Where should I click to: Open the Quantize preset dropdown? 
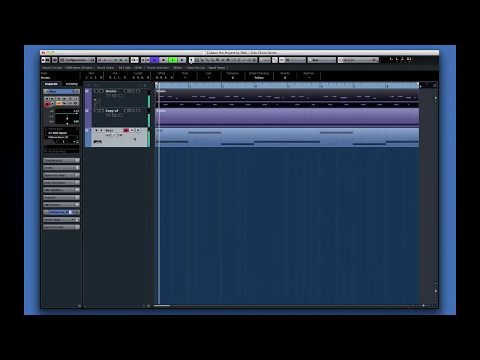point(358,60)
